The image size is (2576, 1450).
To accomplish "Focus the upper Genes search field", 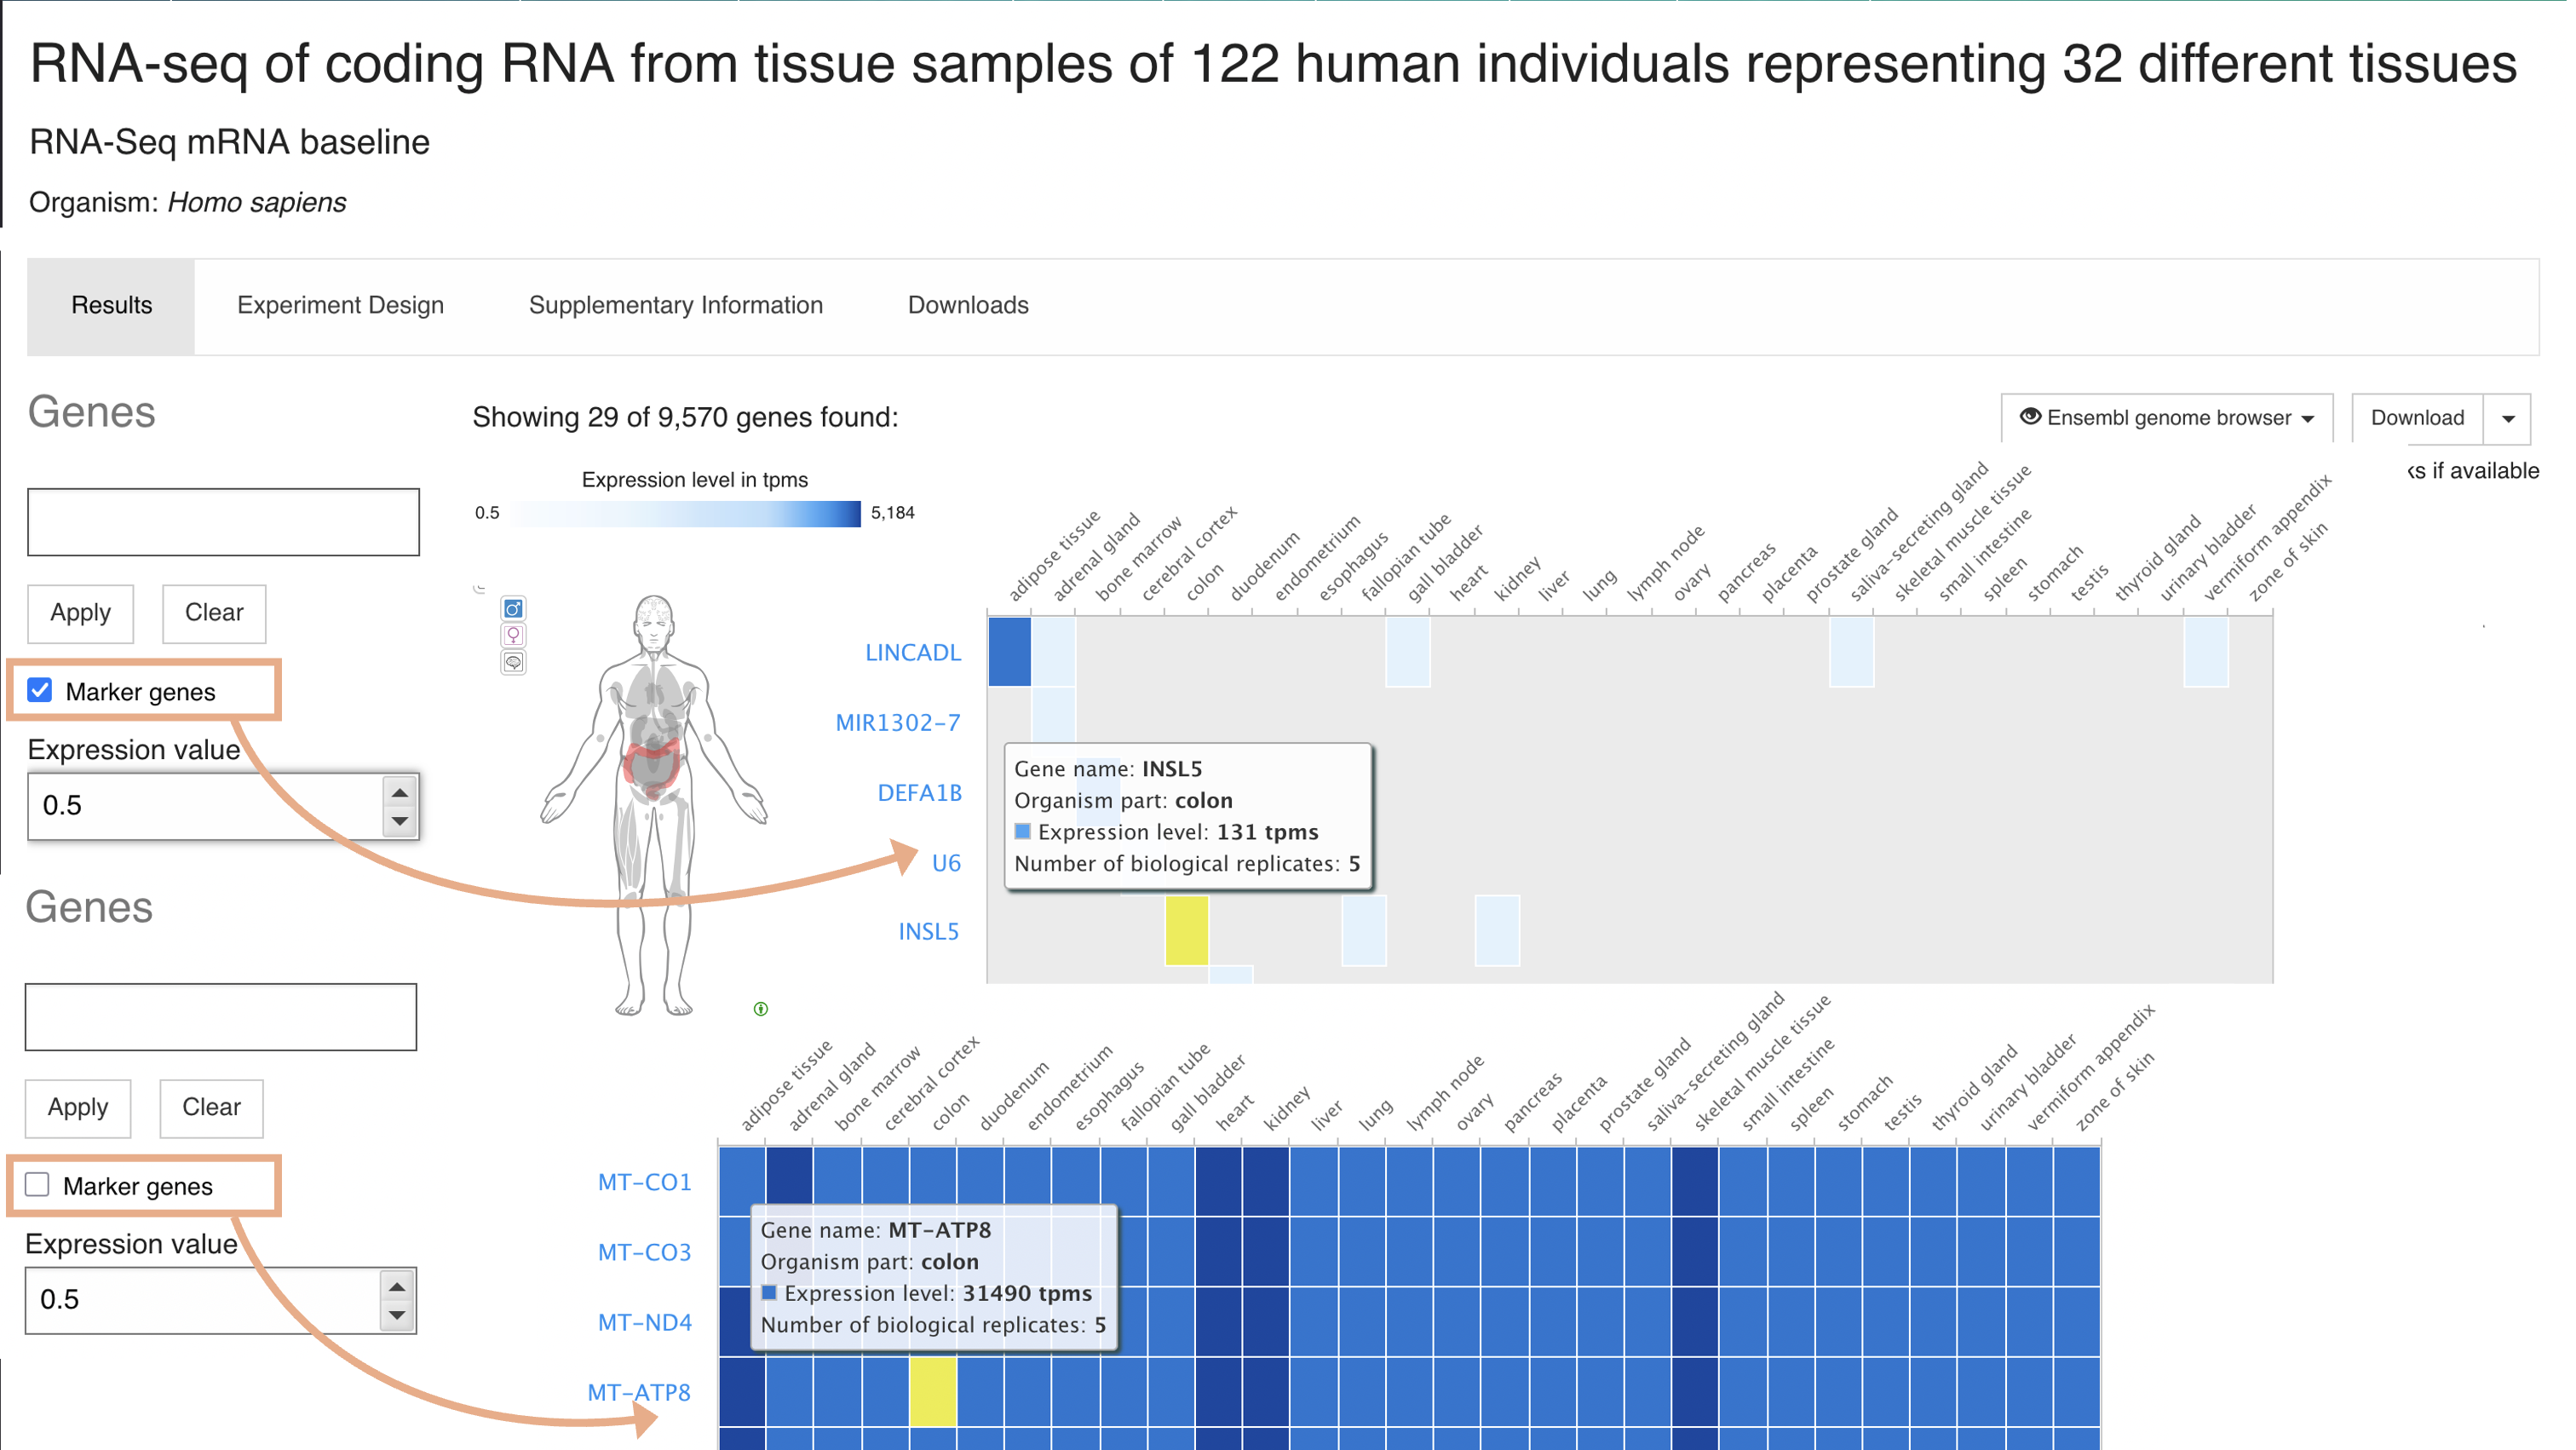I will pos(223,522).
